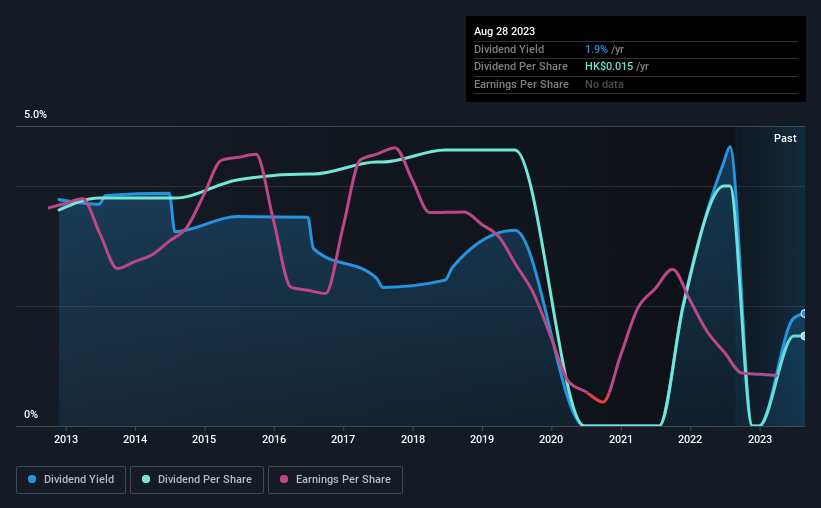The image size is (821, 508).
Task: Click the 5.0% y-axis label
Action: click(36, 115)
